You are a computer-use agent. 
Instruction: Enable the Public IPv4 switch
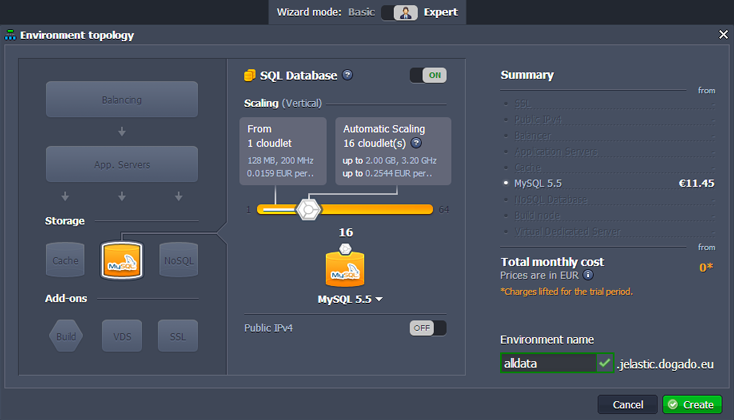point(428,328)
